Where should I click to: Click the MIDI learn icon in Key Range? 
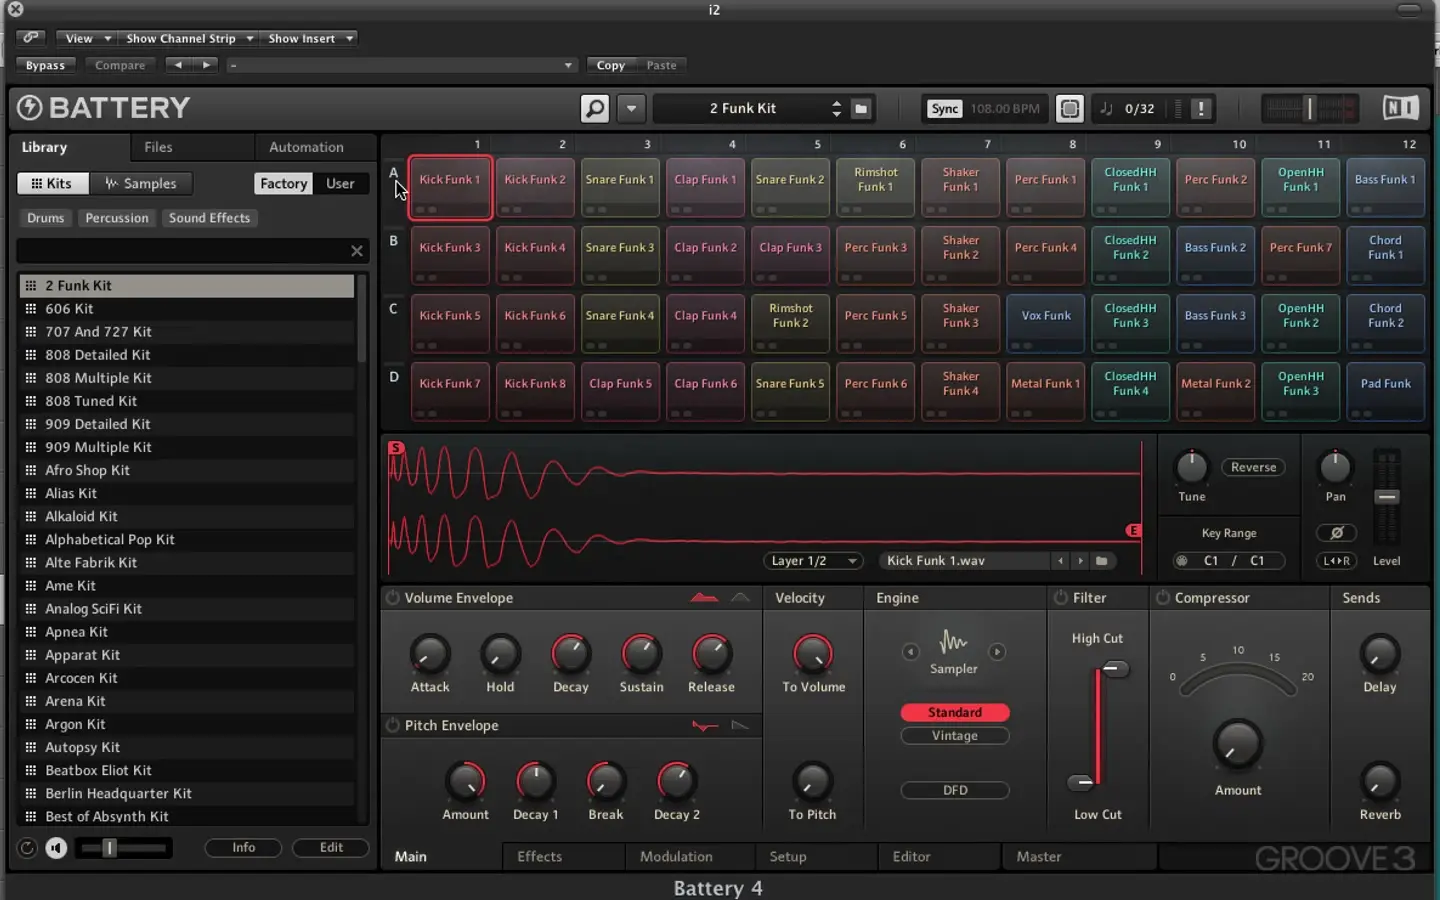(1182, 561)
